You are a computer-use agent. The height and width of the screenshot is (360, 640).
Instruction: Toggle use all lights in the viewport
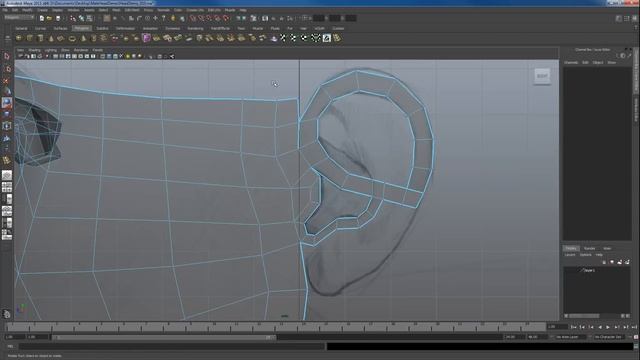click(x=128, y=56)
